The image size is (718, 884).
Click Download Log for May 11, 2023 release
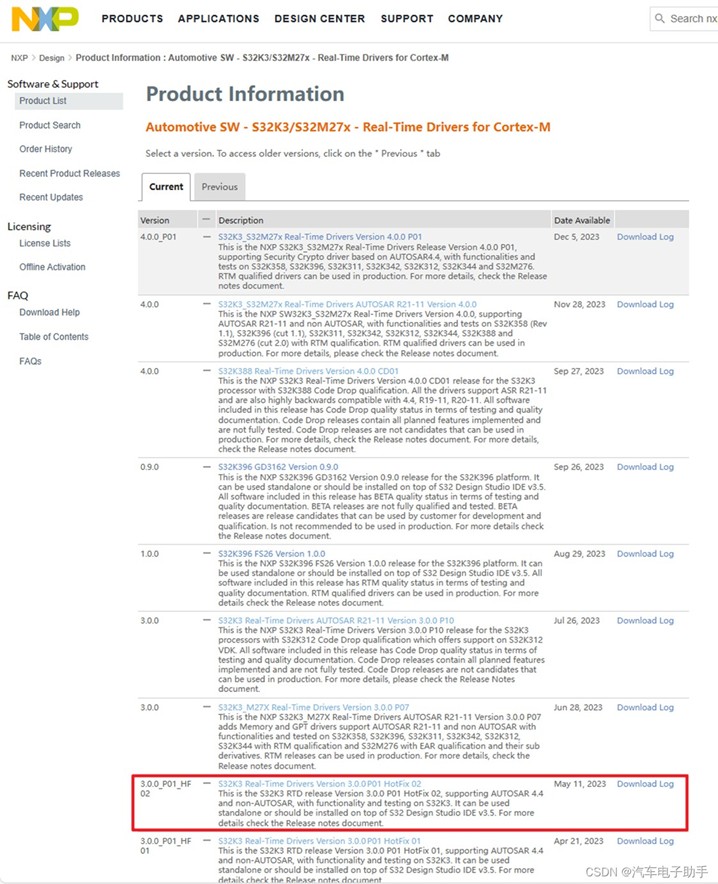(645, 784)
